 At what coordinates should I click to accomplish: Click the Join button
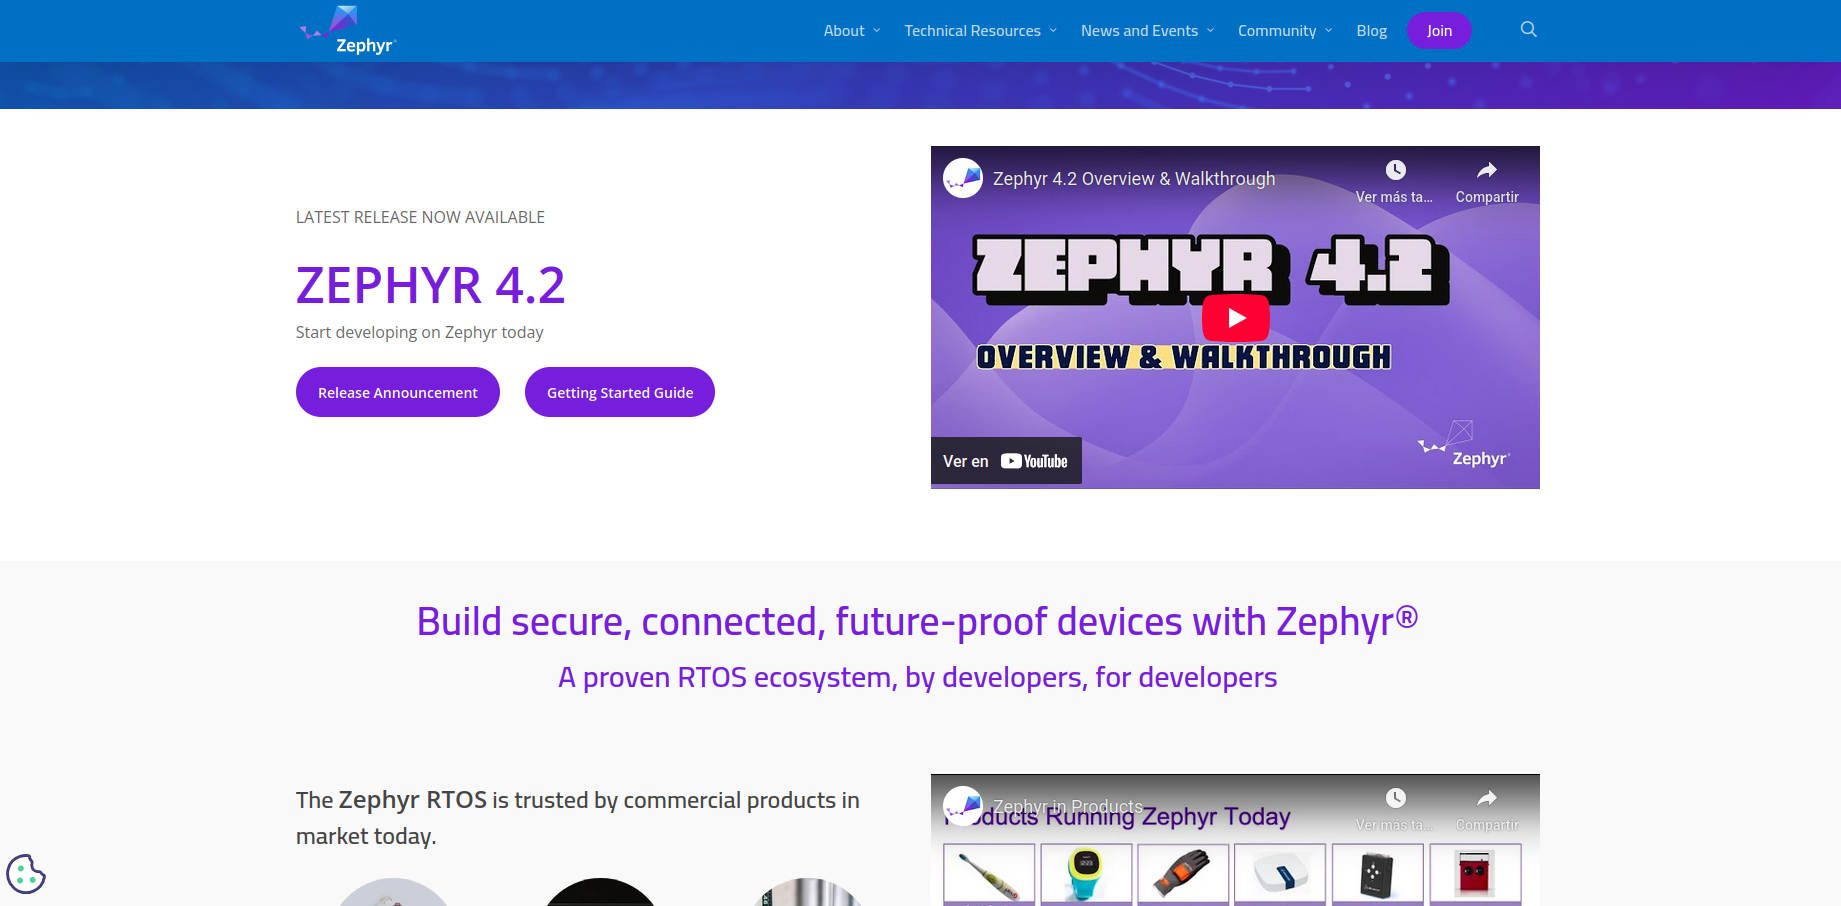tap(1439, 30)
